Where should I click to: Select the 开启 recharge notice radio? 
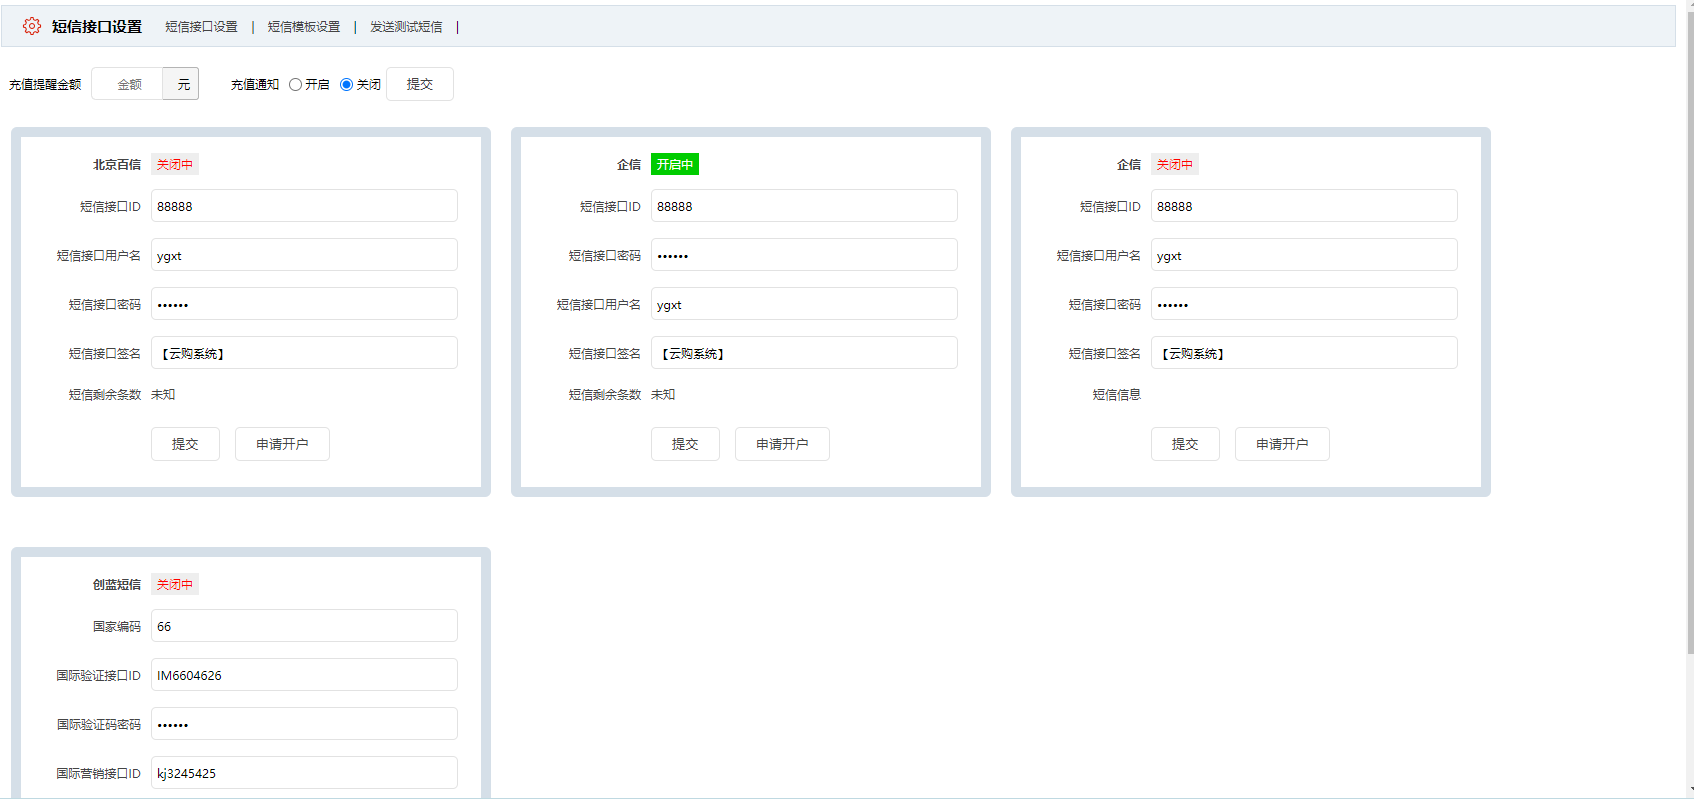pos(295,85)
